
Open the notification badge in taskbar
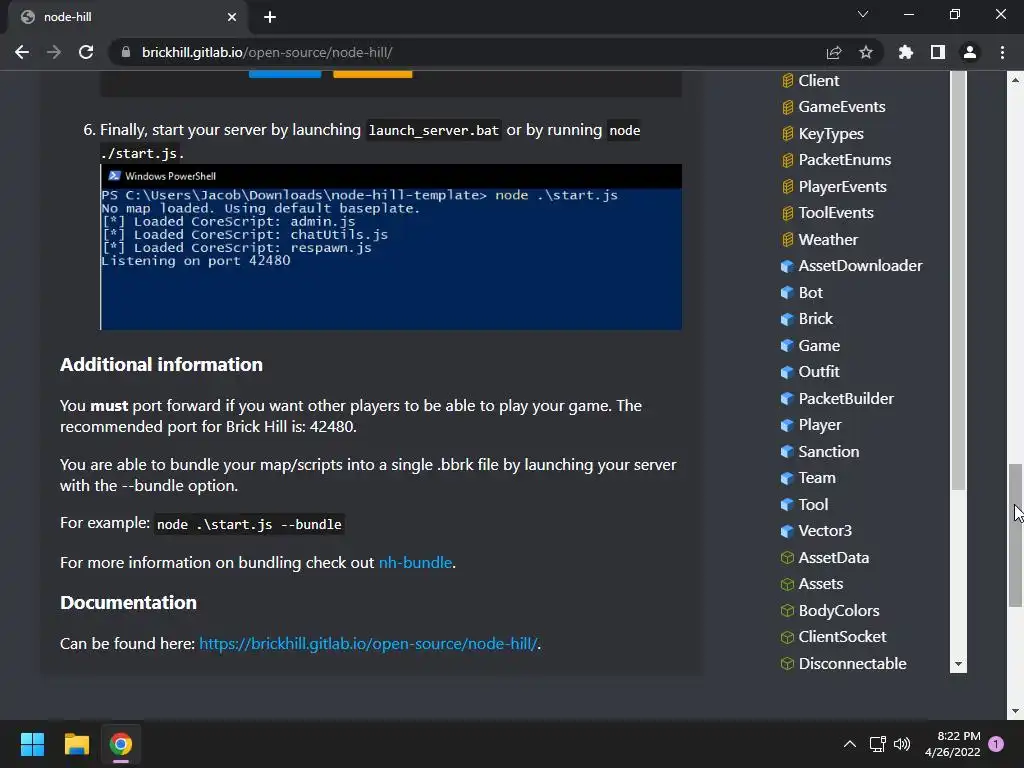996,743
